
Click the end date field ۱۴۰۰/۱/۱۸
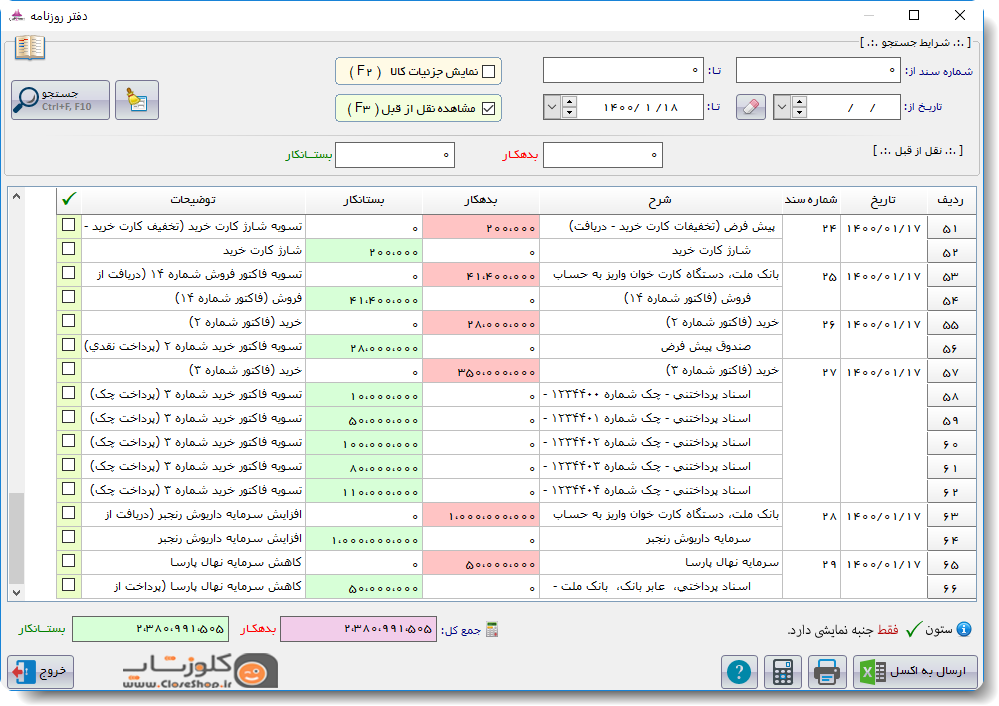(640, 107)
